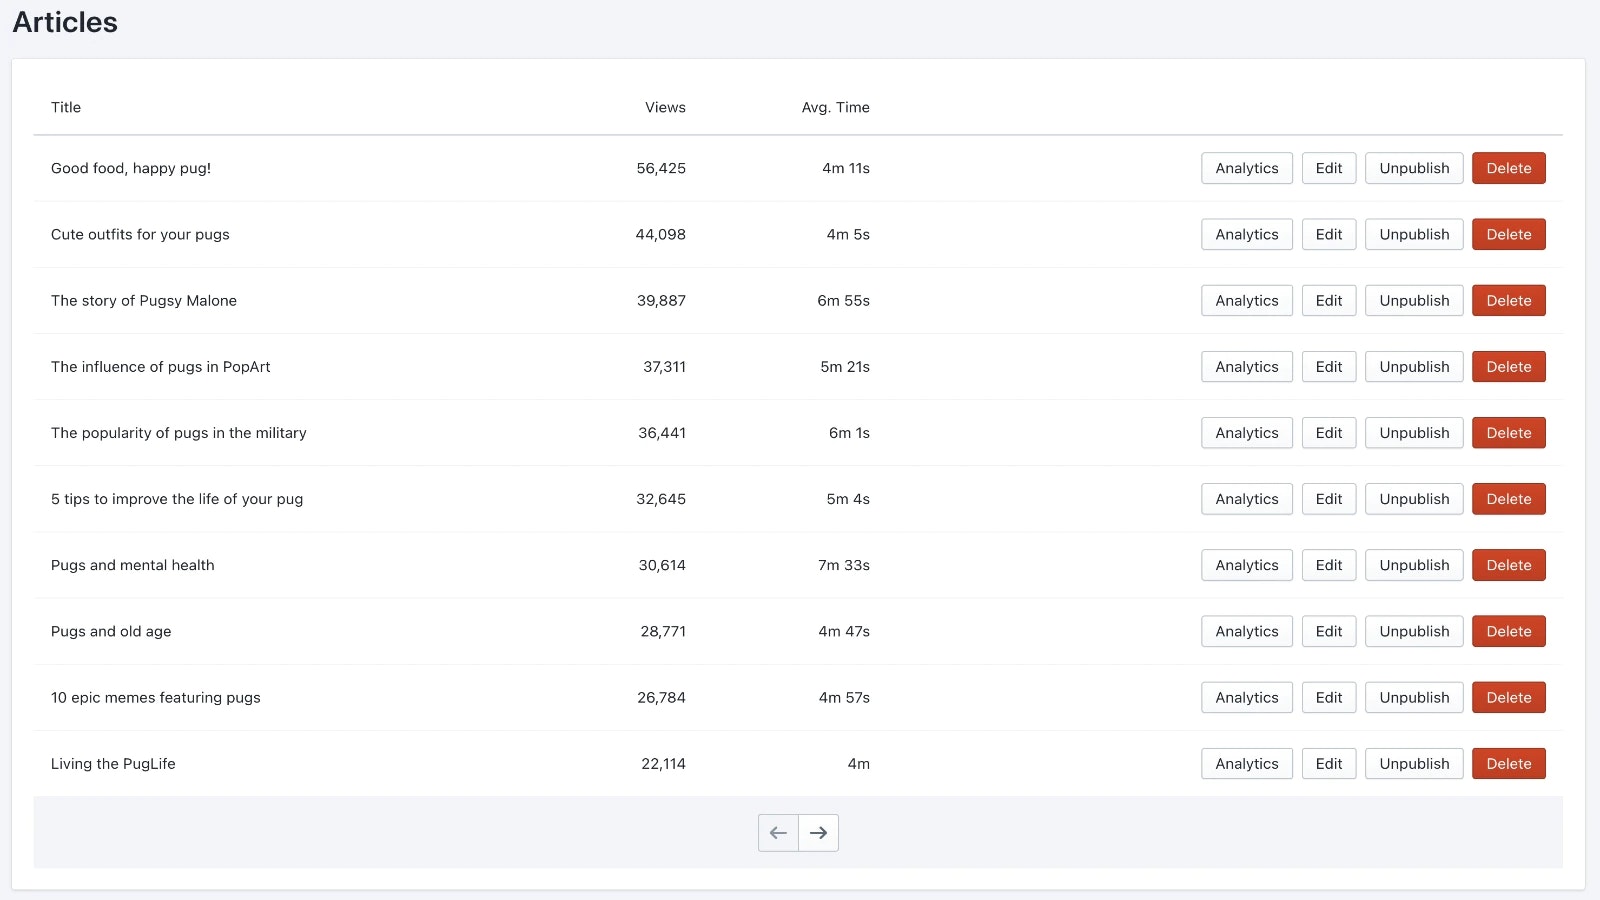This screenshot has height=900, width=1600.
Task: Show Analytics for pugs in PopArt article
Action: (x=1247, y=367)
